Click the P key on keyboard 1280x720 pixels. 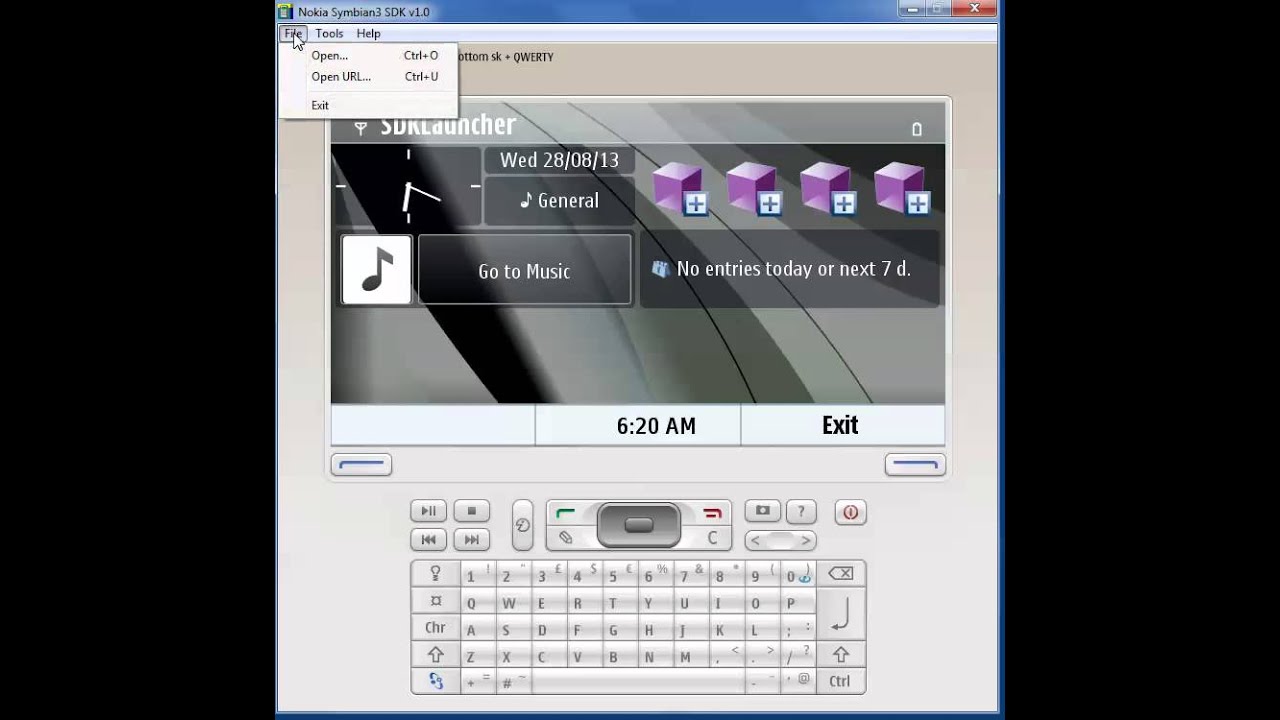797,603
